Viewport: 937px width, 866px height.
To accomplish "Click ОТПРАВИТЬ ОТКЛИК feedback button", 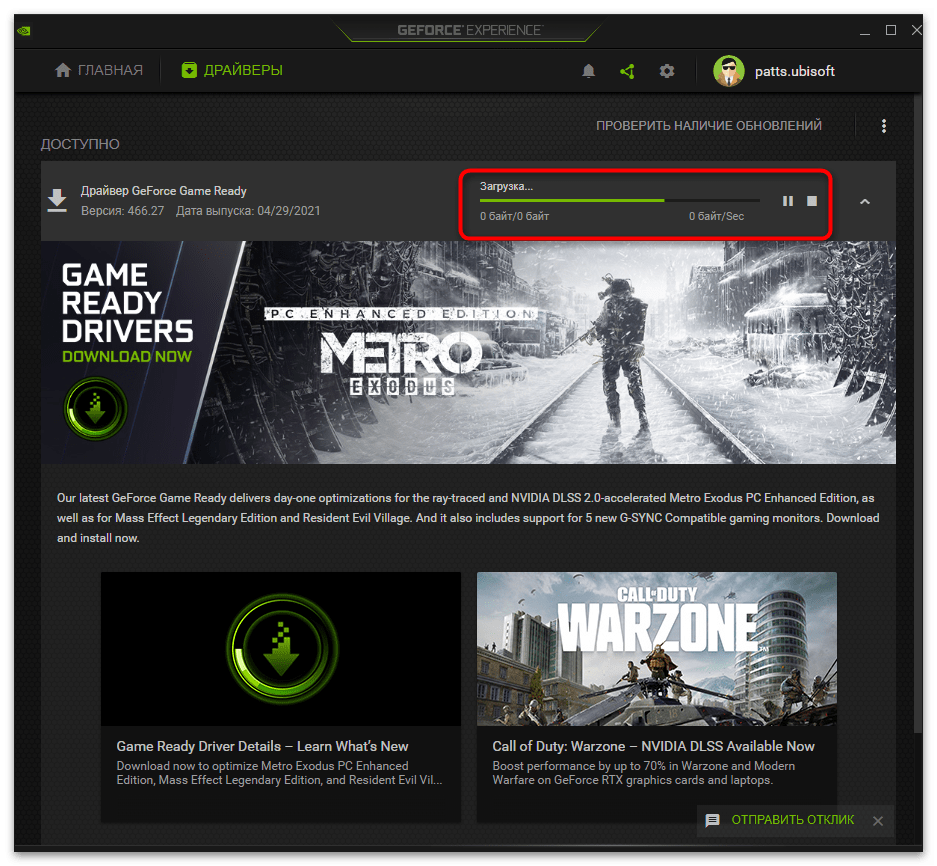I will (780, 820).
